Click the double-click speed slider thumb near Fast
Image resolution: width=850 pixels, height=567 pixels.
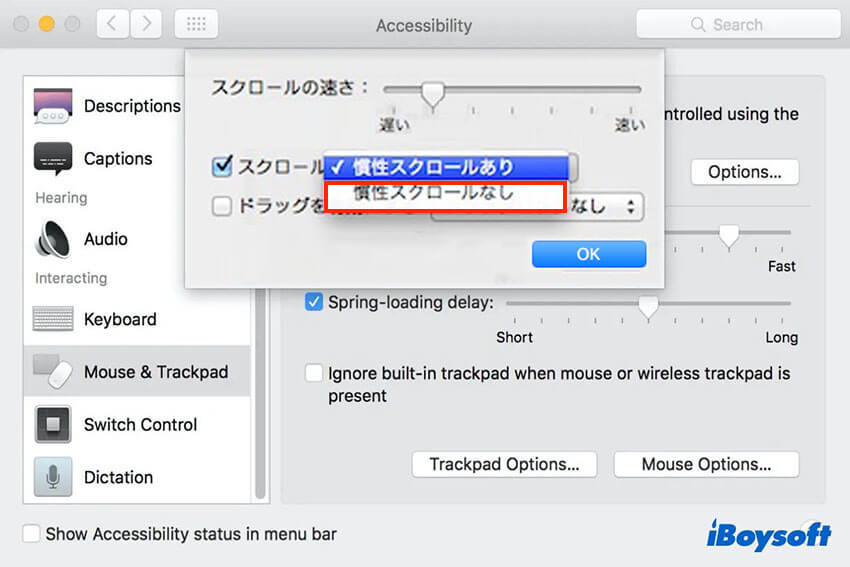click(x=729, y=236)
